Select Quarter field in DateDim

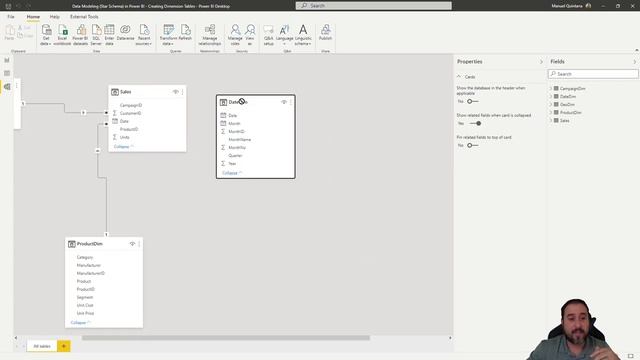[x=235, y=156]
